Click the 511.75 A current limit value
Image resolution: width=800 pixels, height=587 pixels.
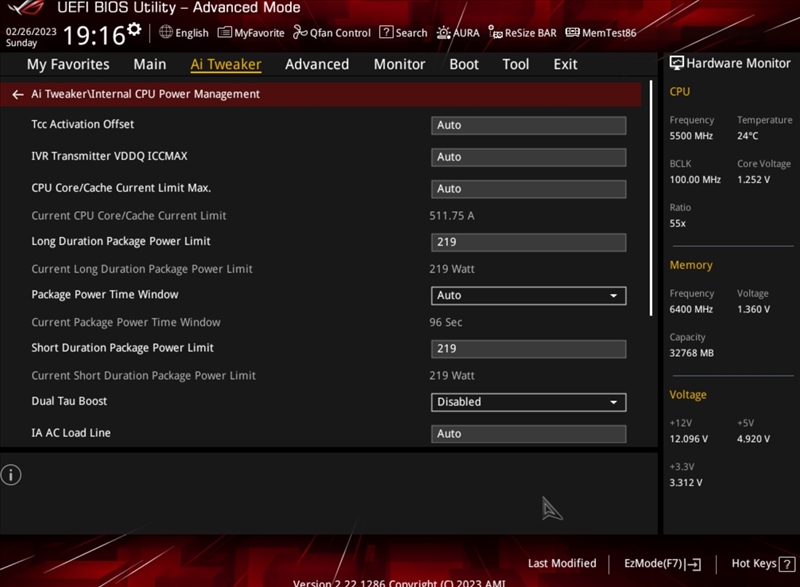coord(452,216)
